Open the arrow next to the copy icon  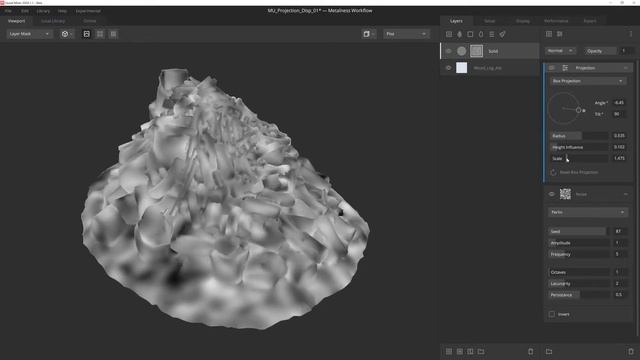coord(373,34)
